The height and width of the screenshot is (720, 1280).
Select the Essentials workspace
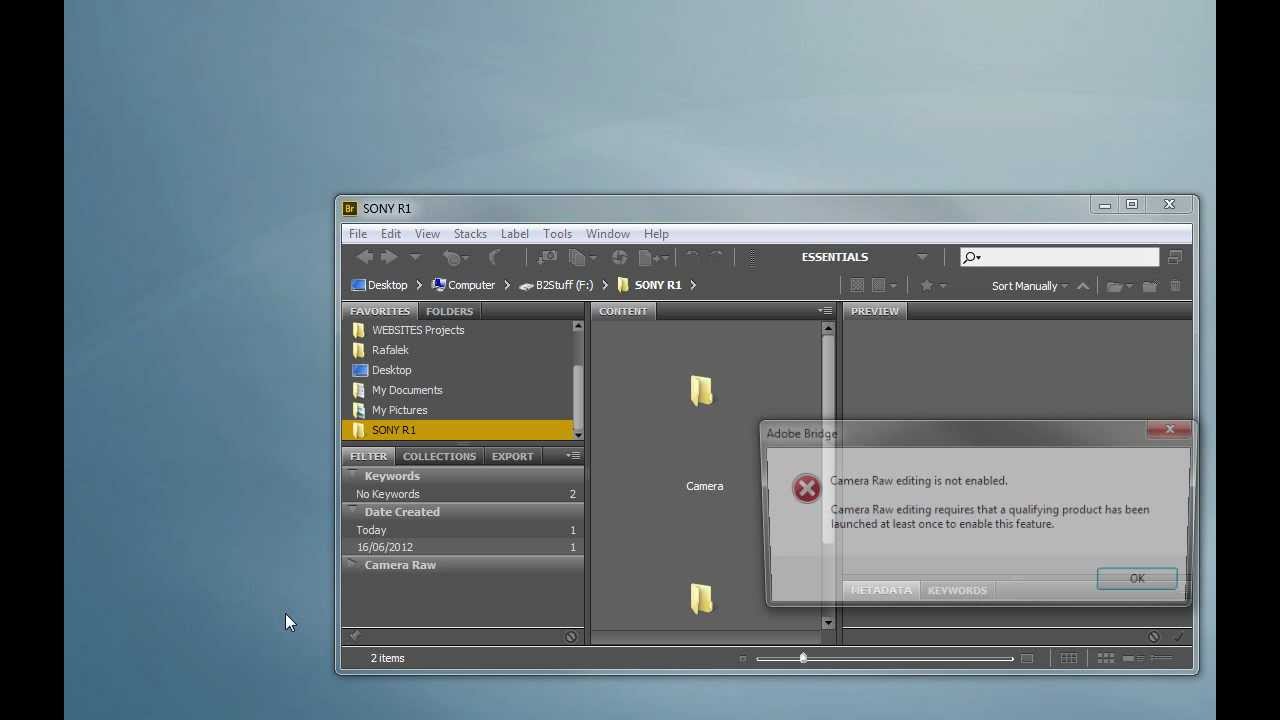point(835,257)
